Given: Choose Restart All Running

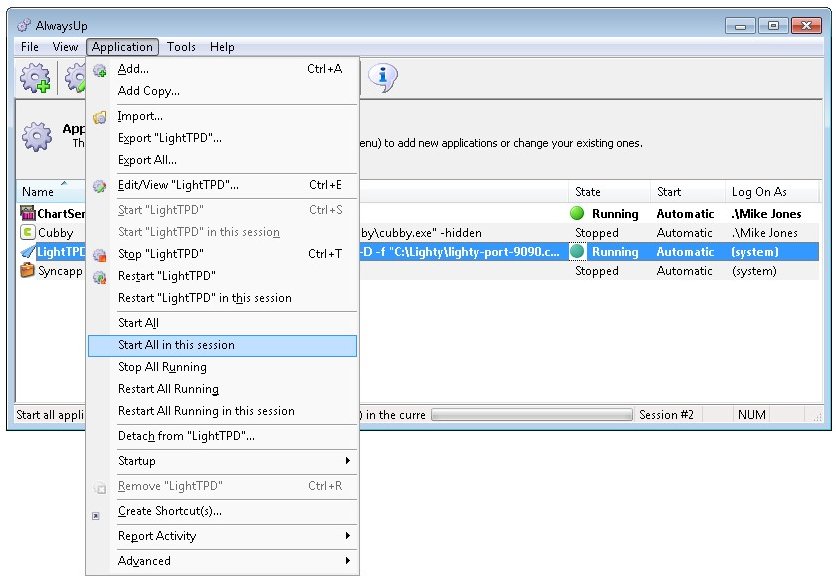Looking at the screenshot, I should (222, 389).
